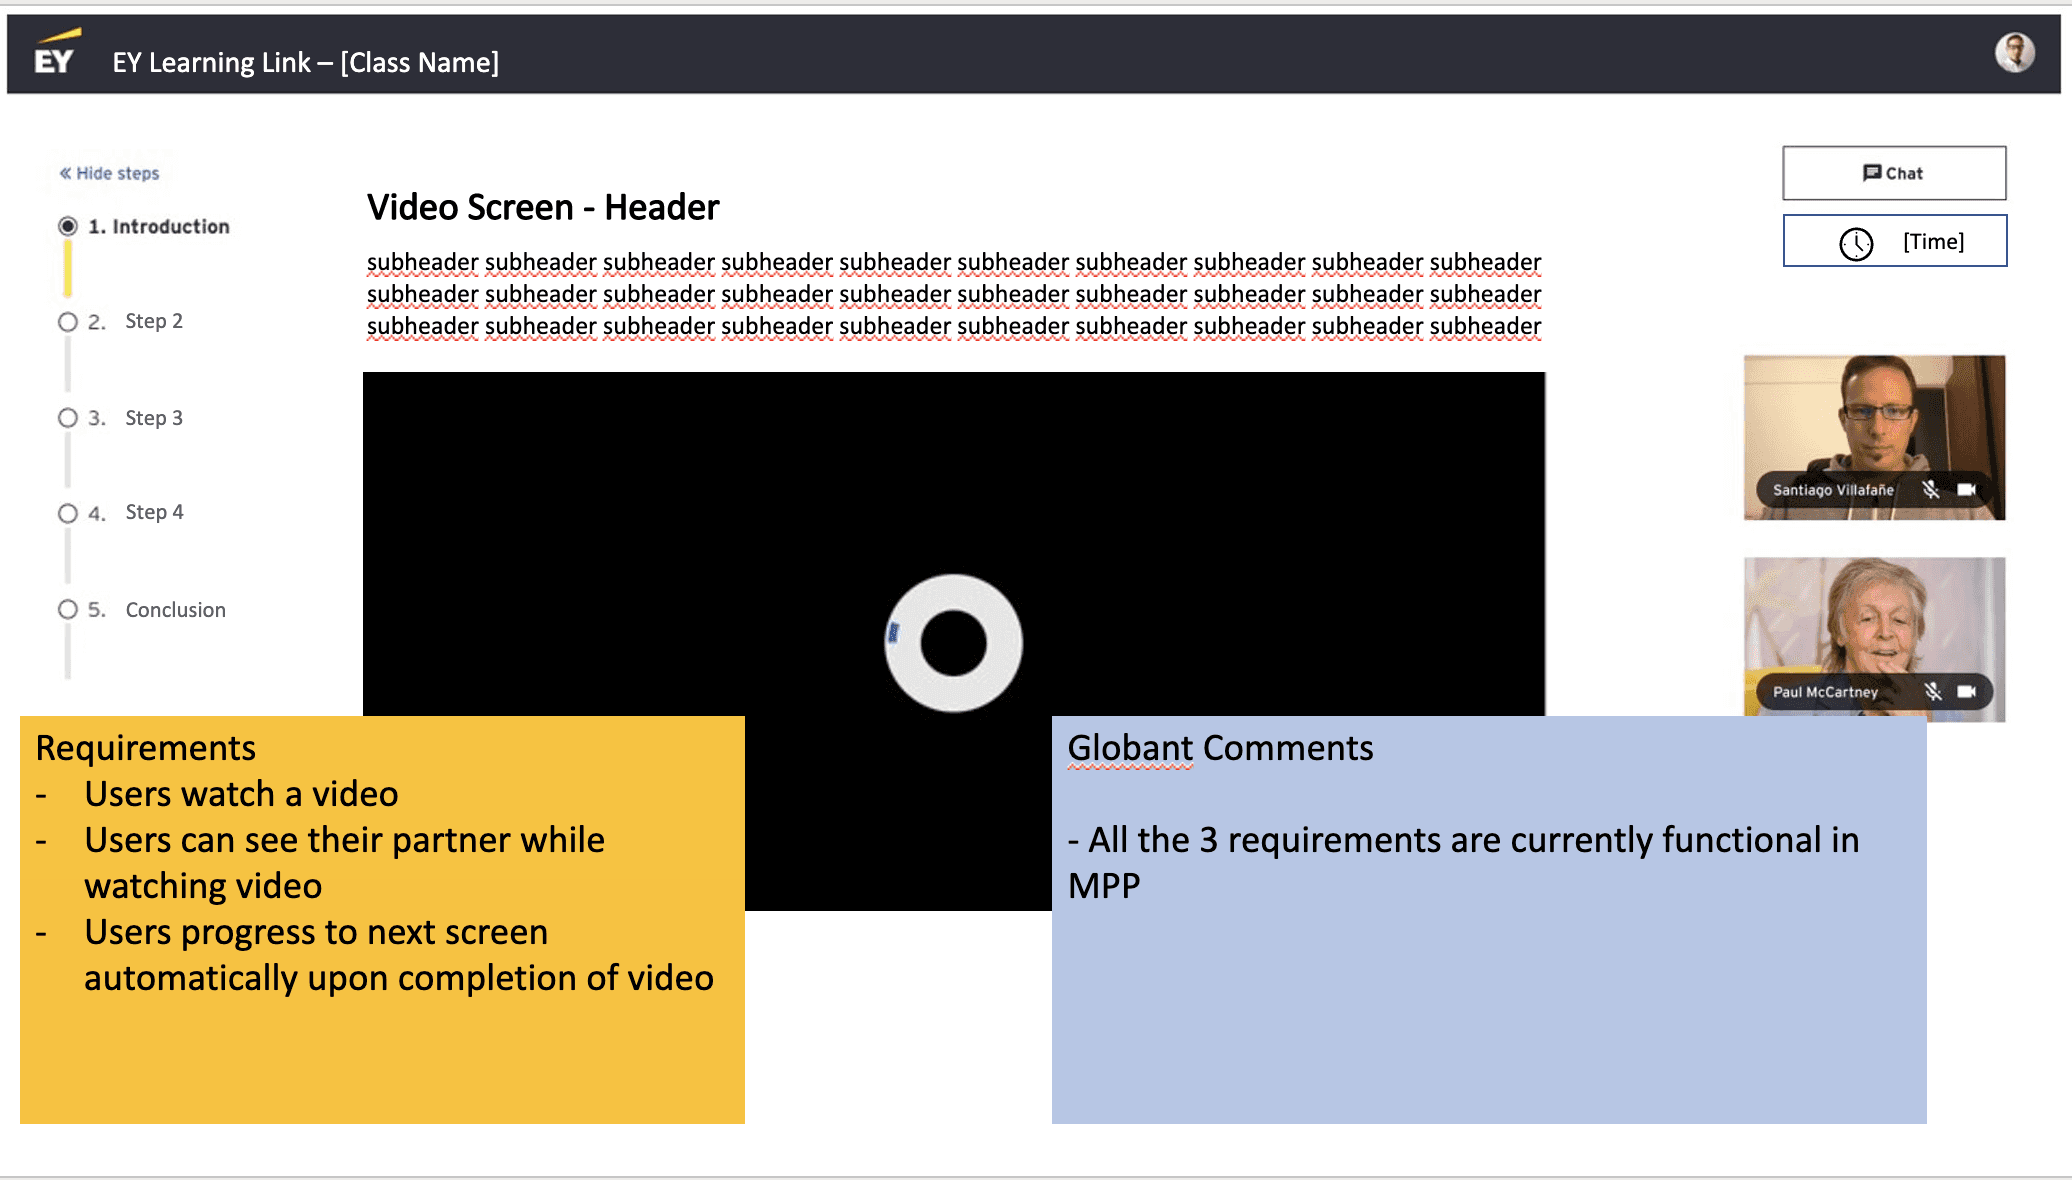The image size is (2072, 1180).
Task: Select the Step 3 radio button
Action: [68, 418]
